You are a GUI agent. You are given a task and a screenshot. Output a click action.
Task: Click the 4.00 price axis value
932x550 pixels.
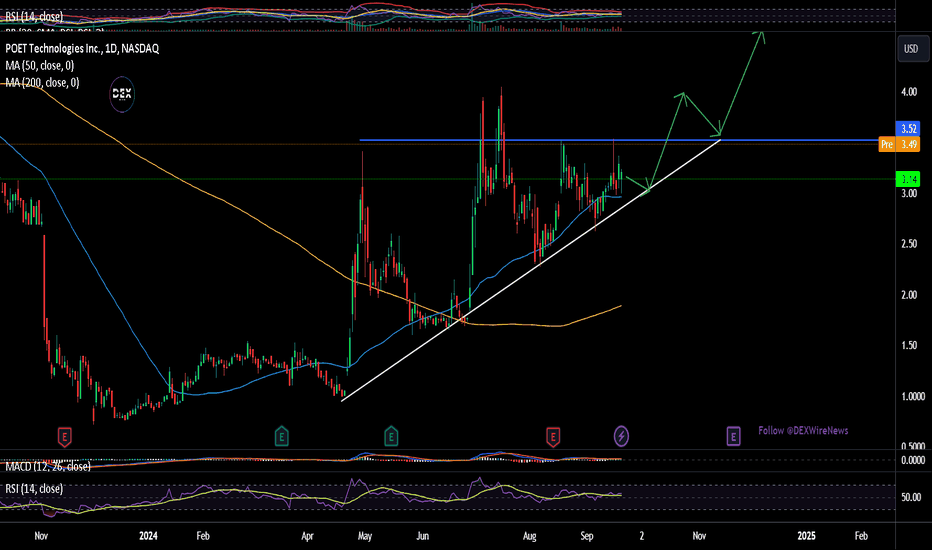909,92
